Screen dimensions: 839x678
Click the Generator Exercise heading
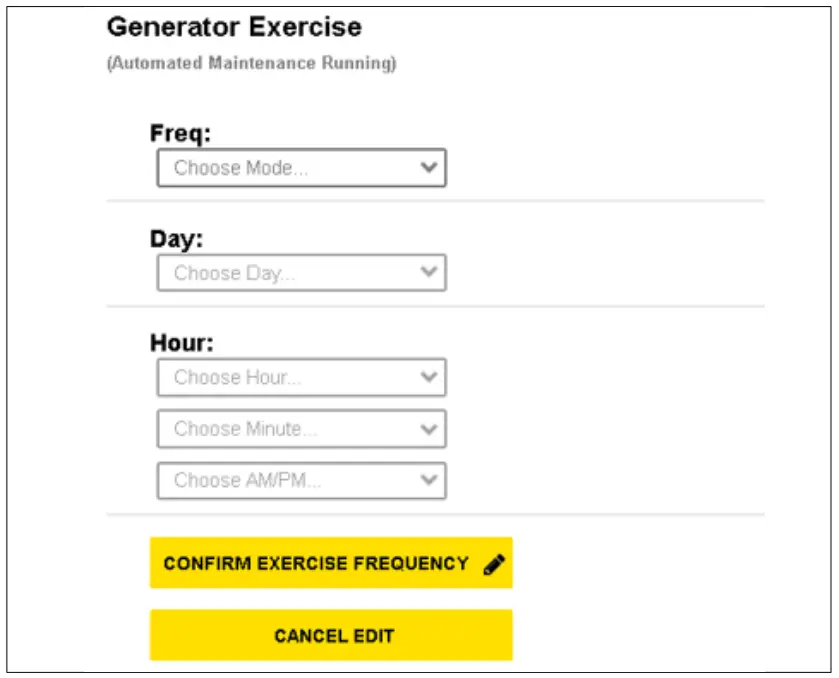click(234, 27)
